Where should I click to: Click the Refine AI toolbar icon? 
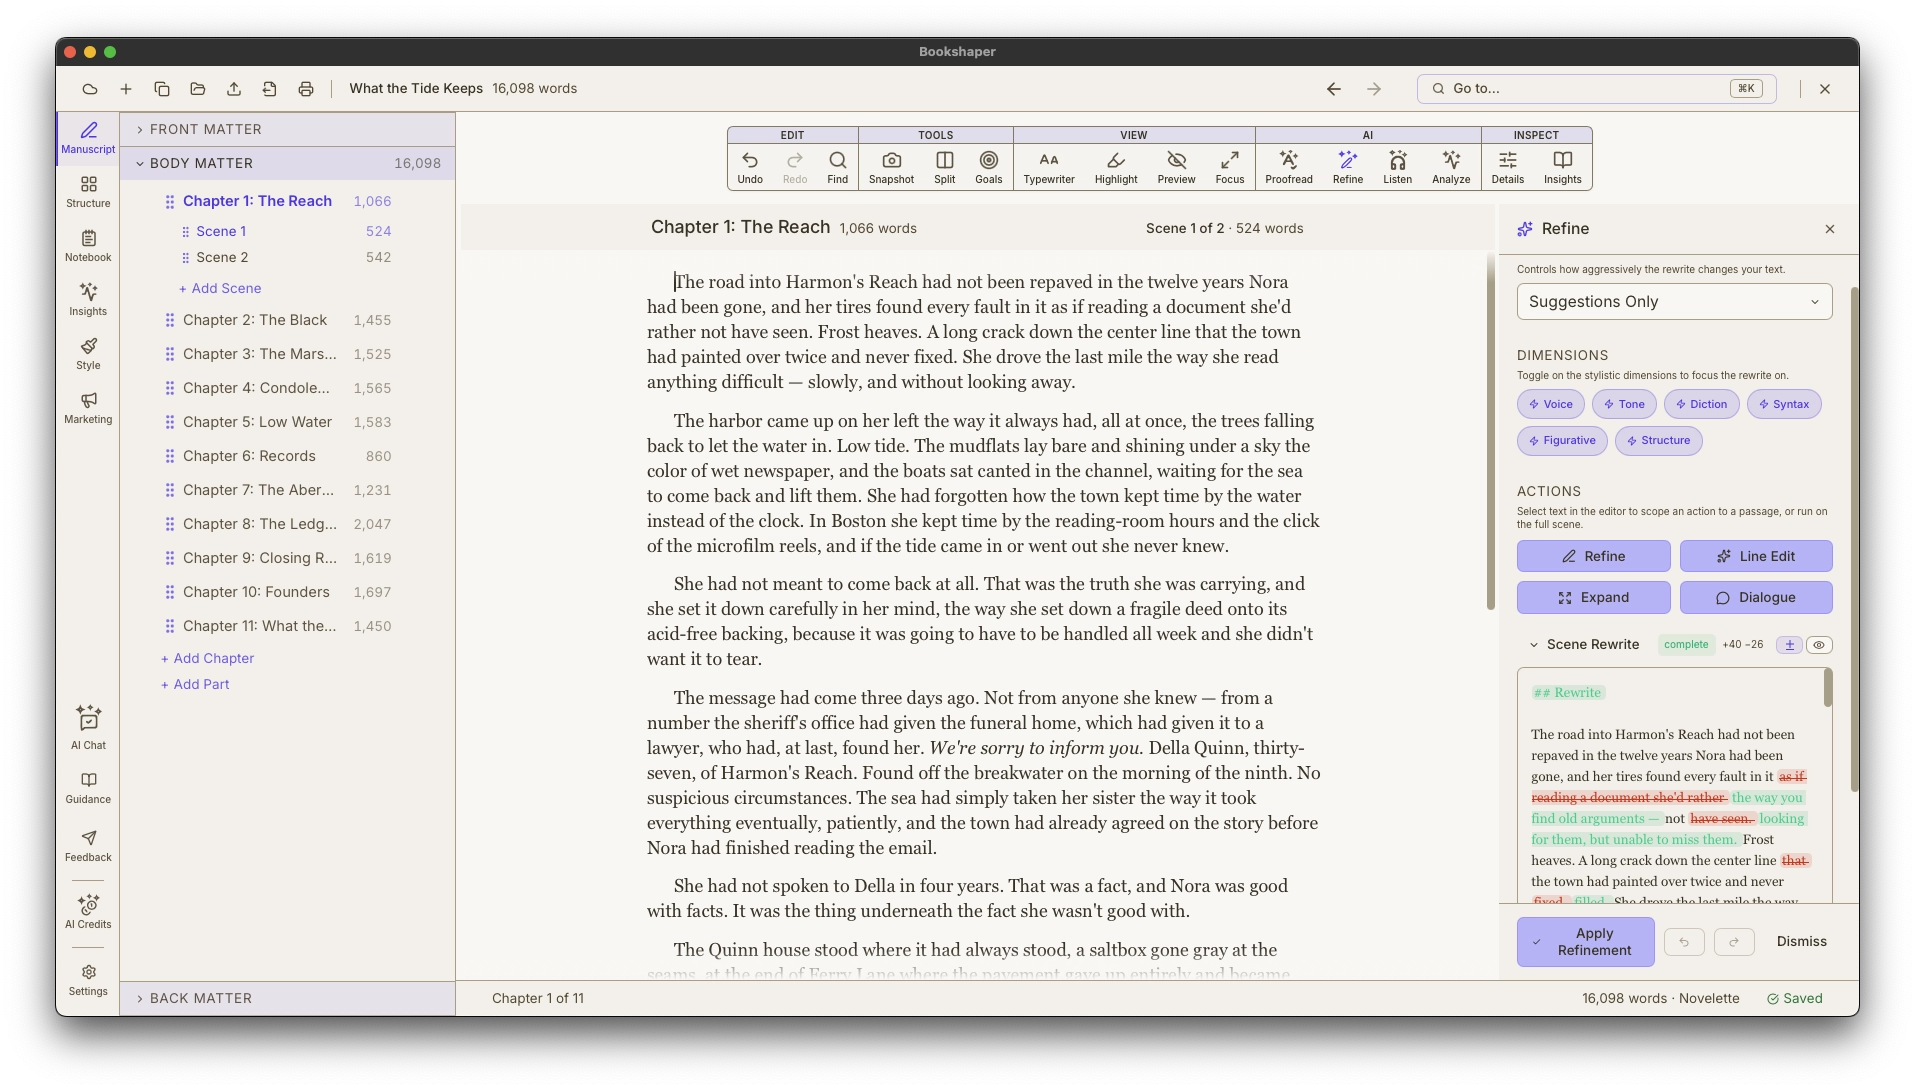click(x=1347, y=167)
